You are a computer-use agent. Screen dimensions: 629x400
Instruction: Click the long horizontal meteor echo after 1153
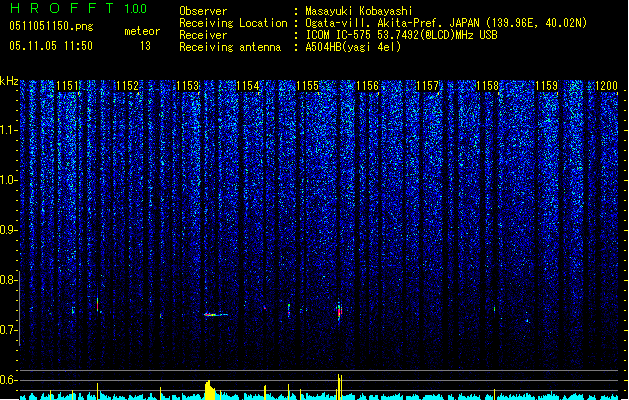click(x=216, y=315)
